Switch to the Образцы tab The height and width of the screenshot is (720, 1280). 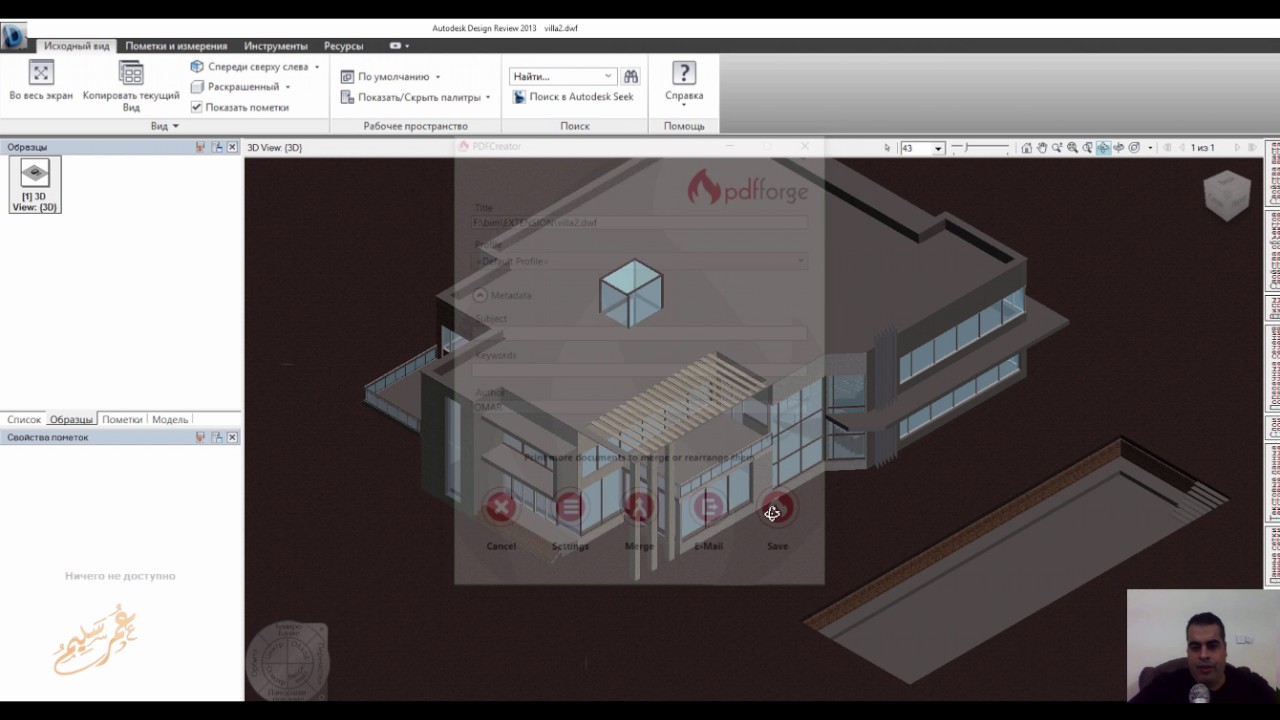coord(71,420)
